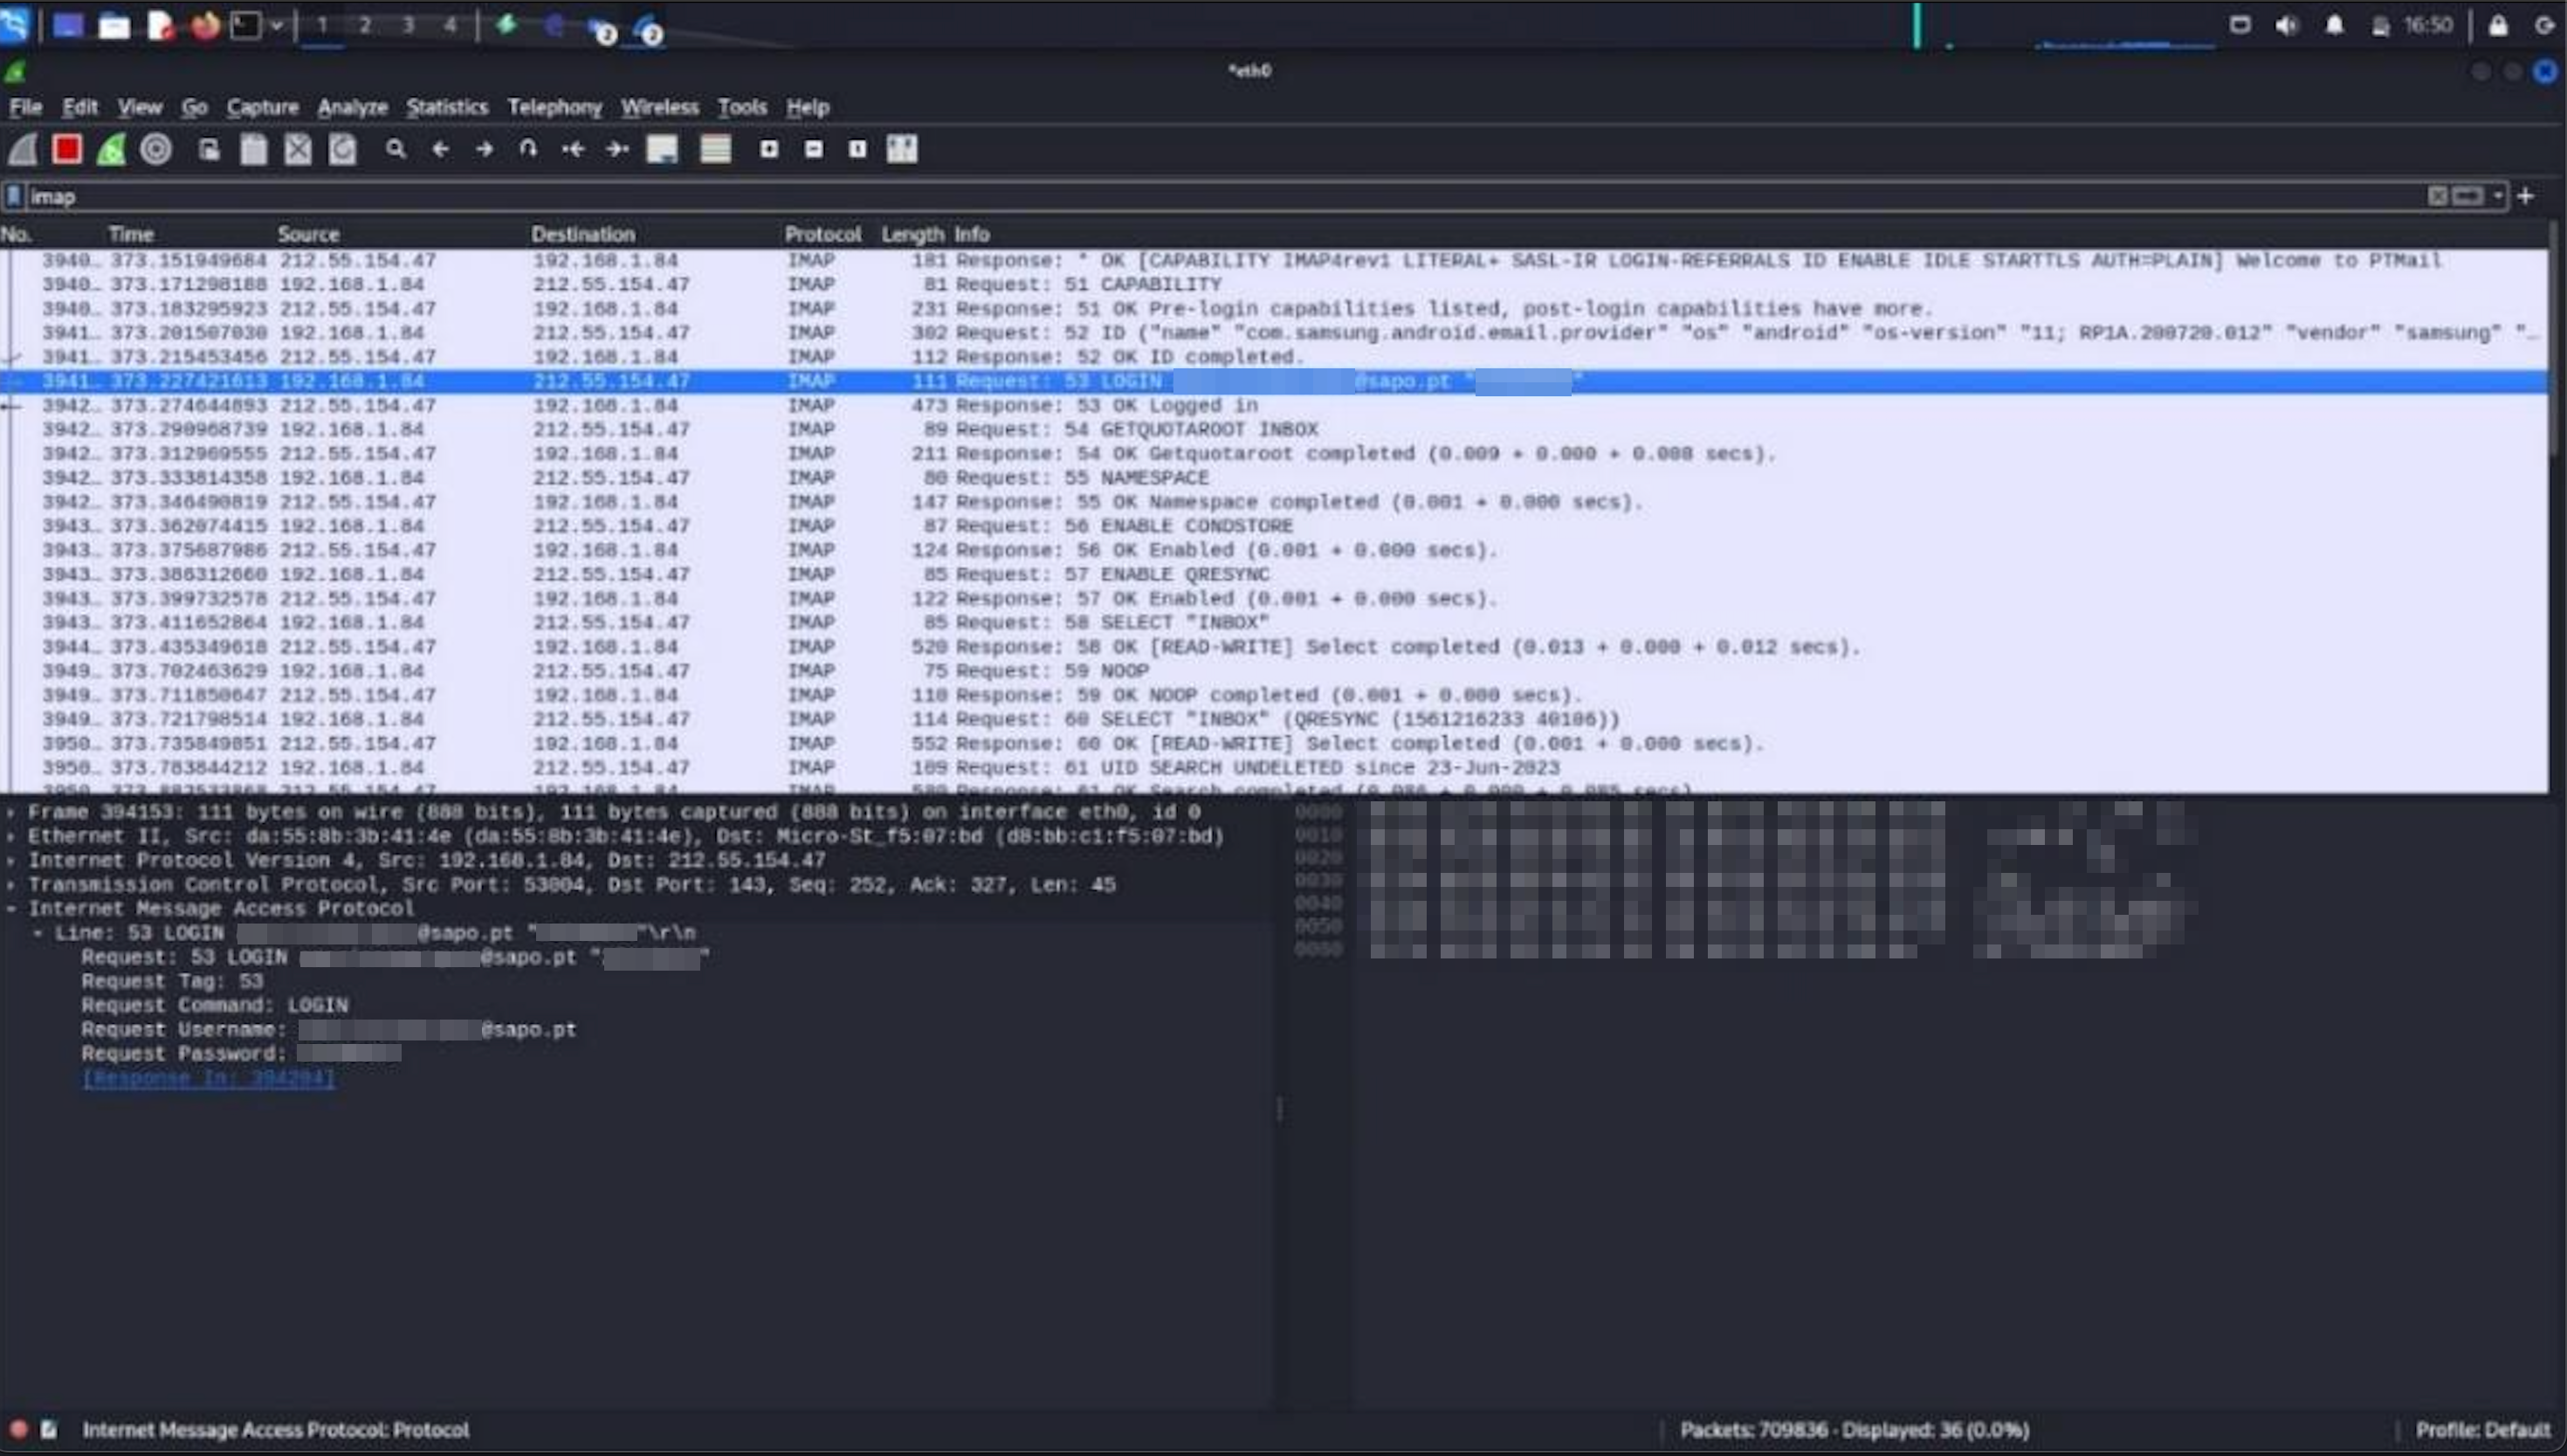Stop the live packet capture

coord(66,148)
